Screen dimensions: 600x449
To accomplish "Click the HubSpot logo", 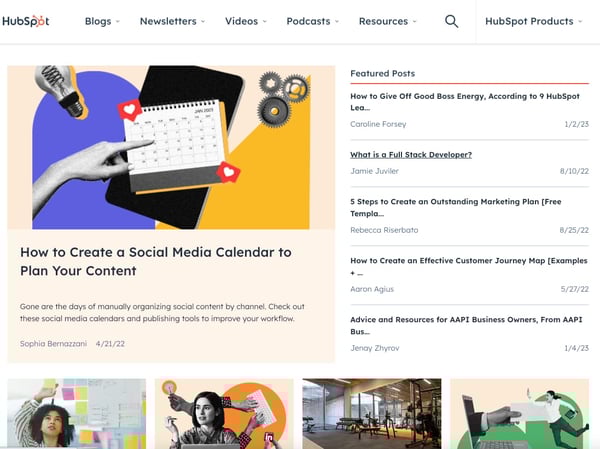I will coord(26,21).
